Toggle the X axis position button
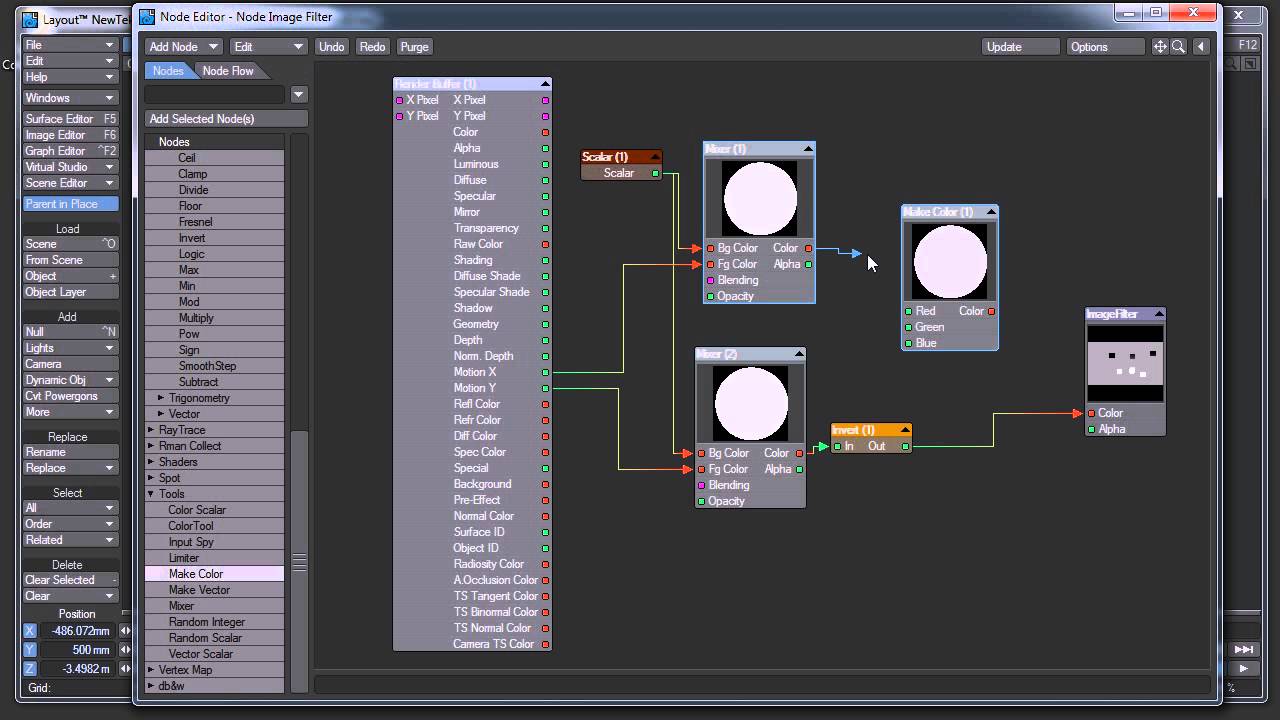This screenshot has height=720, width=1280. [x=30, y=631]
